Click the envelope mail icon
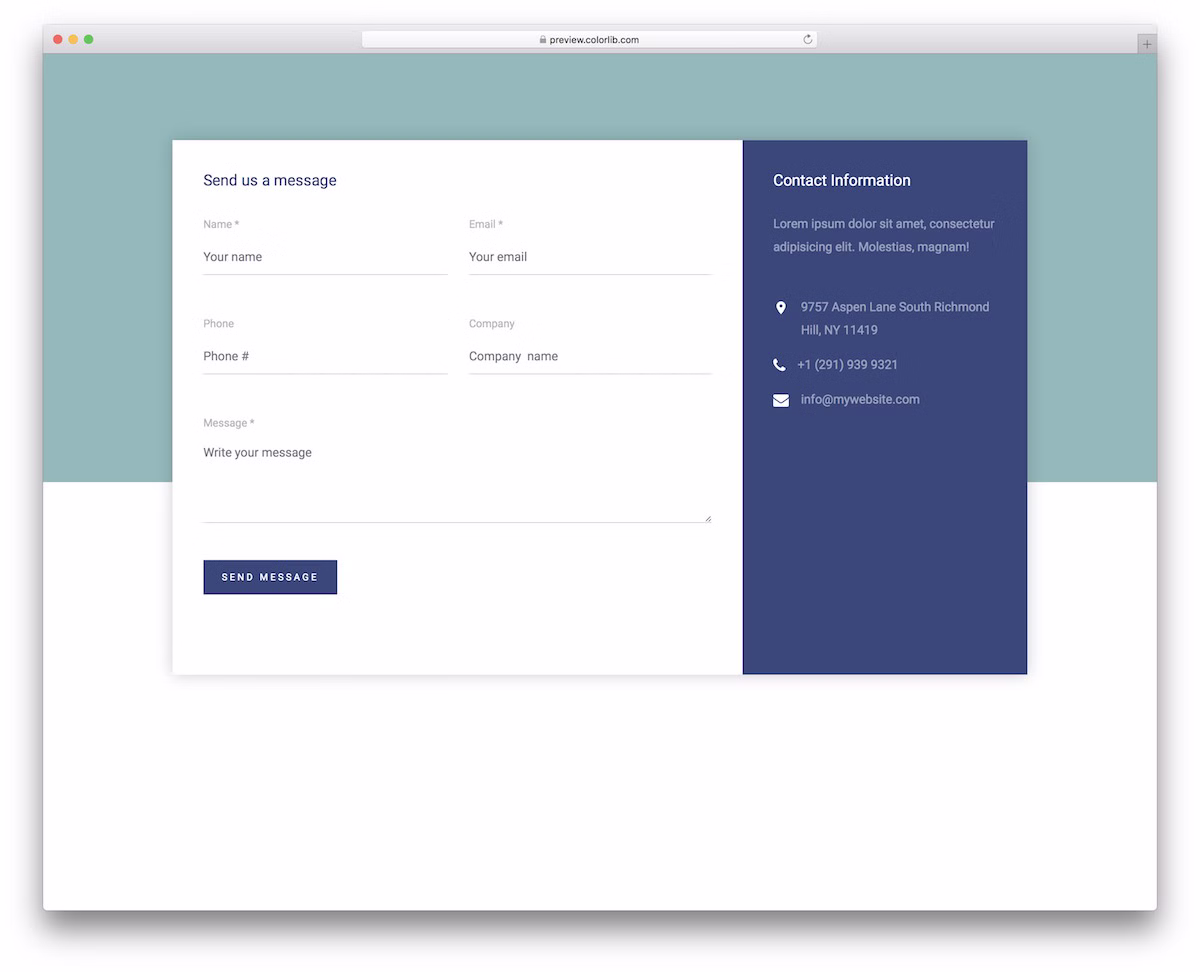This screenshot has width=1200, height=972. [x=780, y=400]
